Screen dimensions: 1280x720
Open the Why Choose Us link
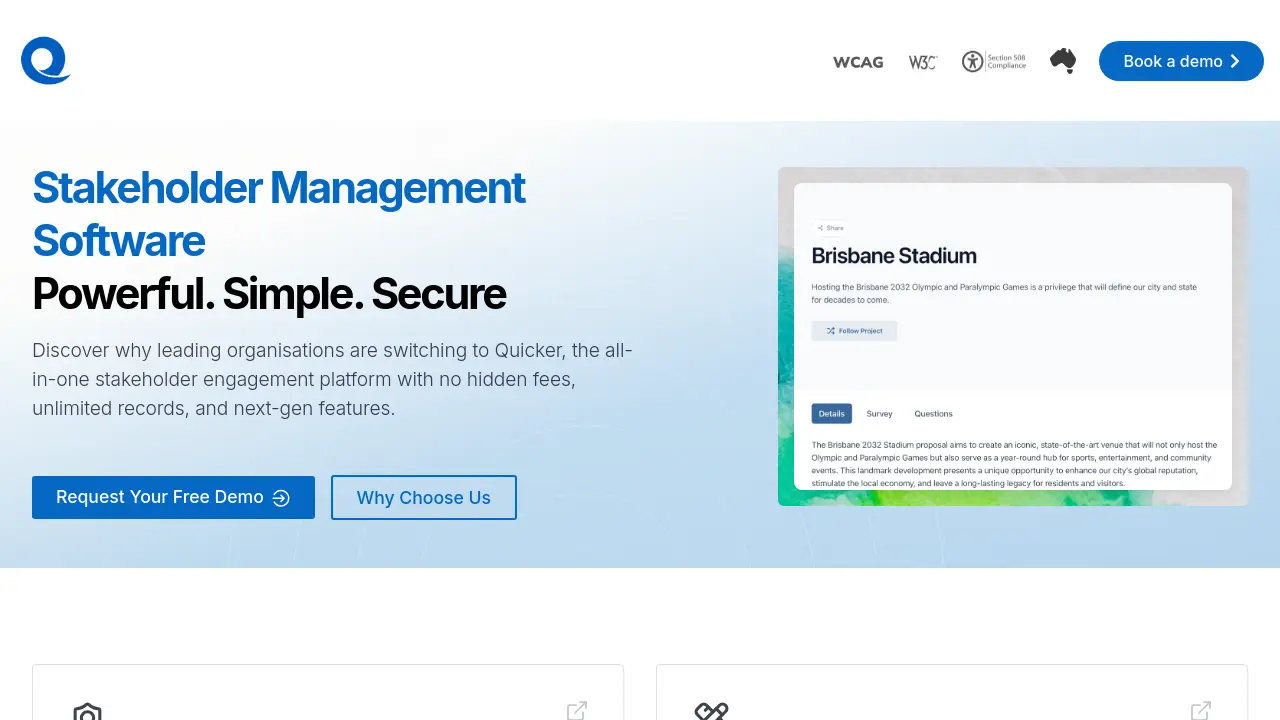point(424,497)
